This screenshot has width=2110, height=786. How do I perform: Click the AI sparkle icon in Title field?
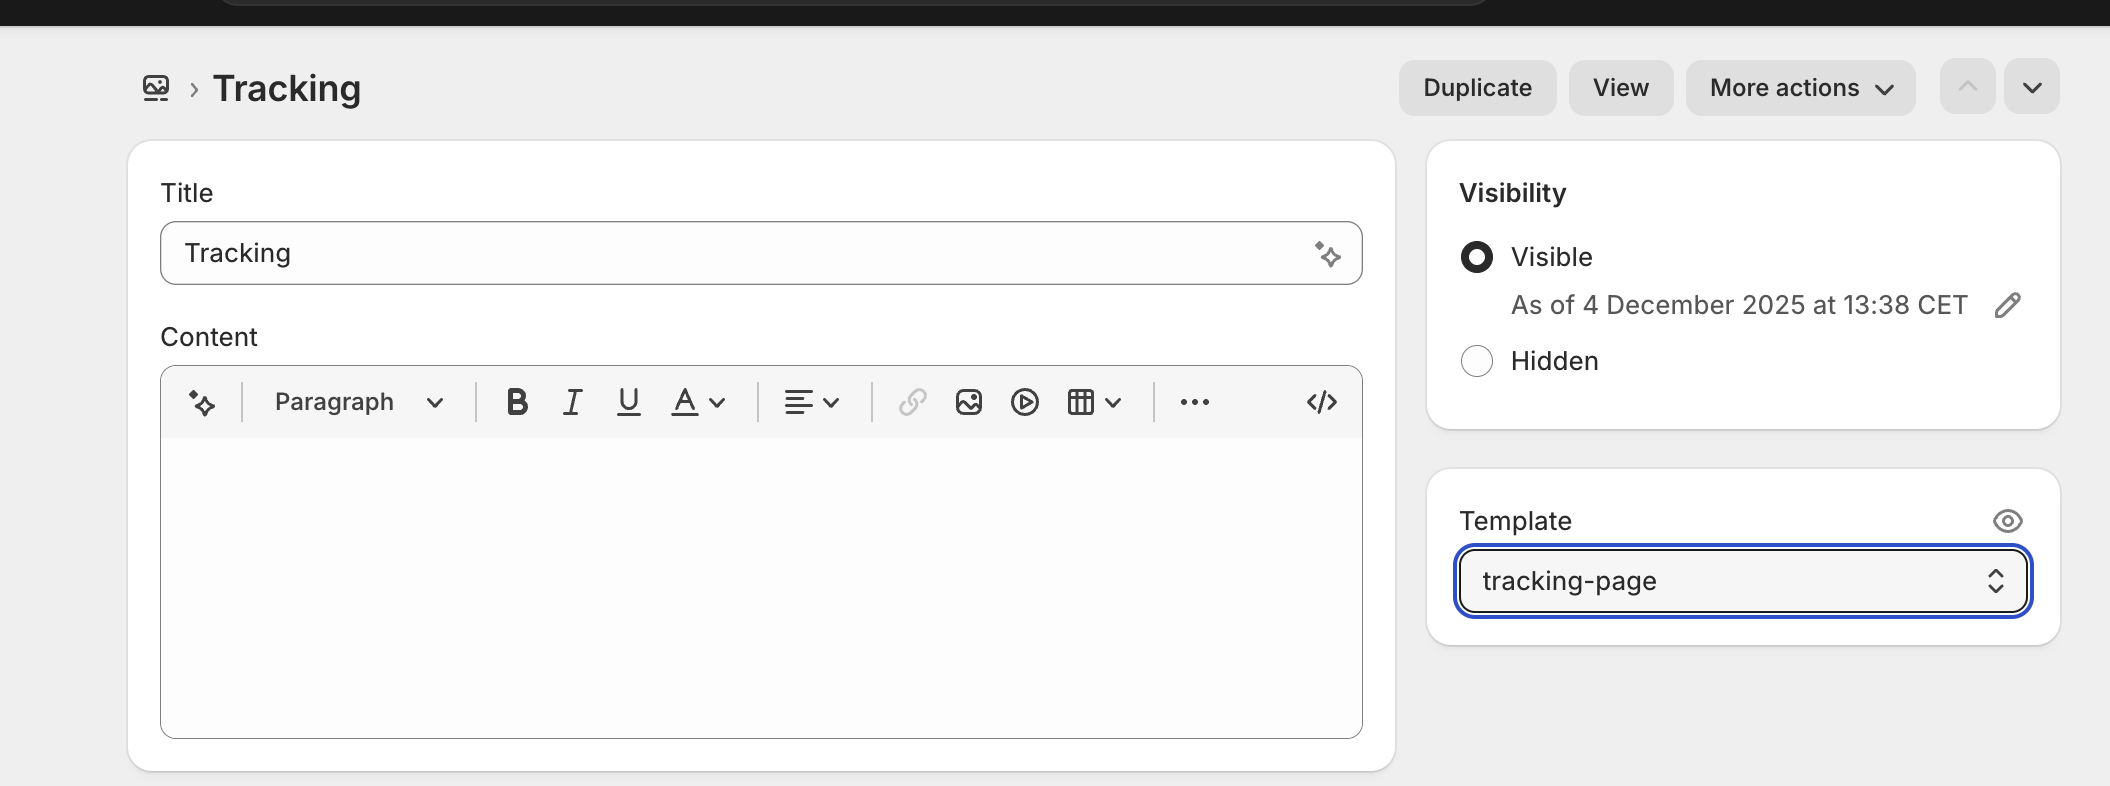click(1327, 254)
